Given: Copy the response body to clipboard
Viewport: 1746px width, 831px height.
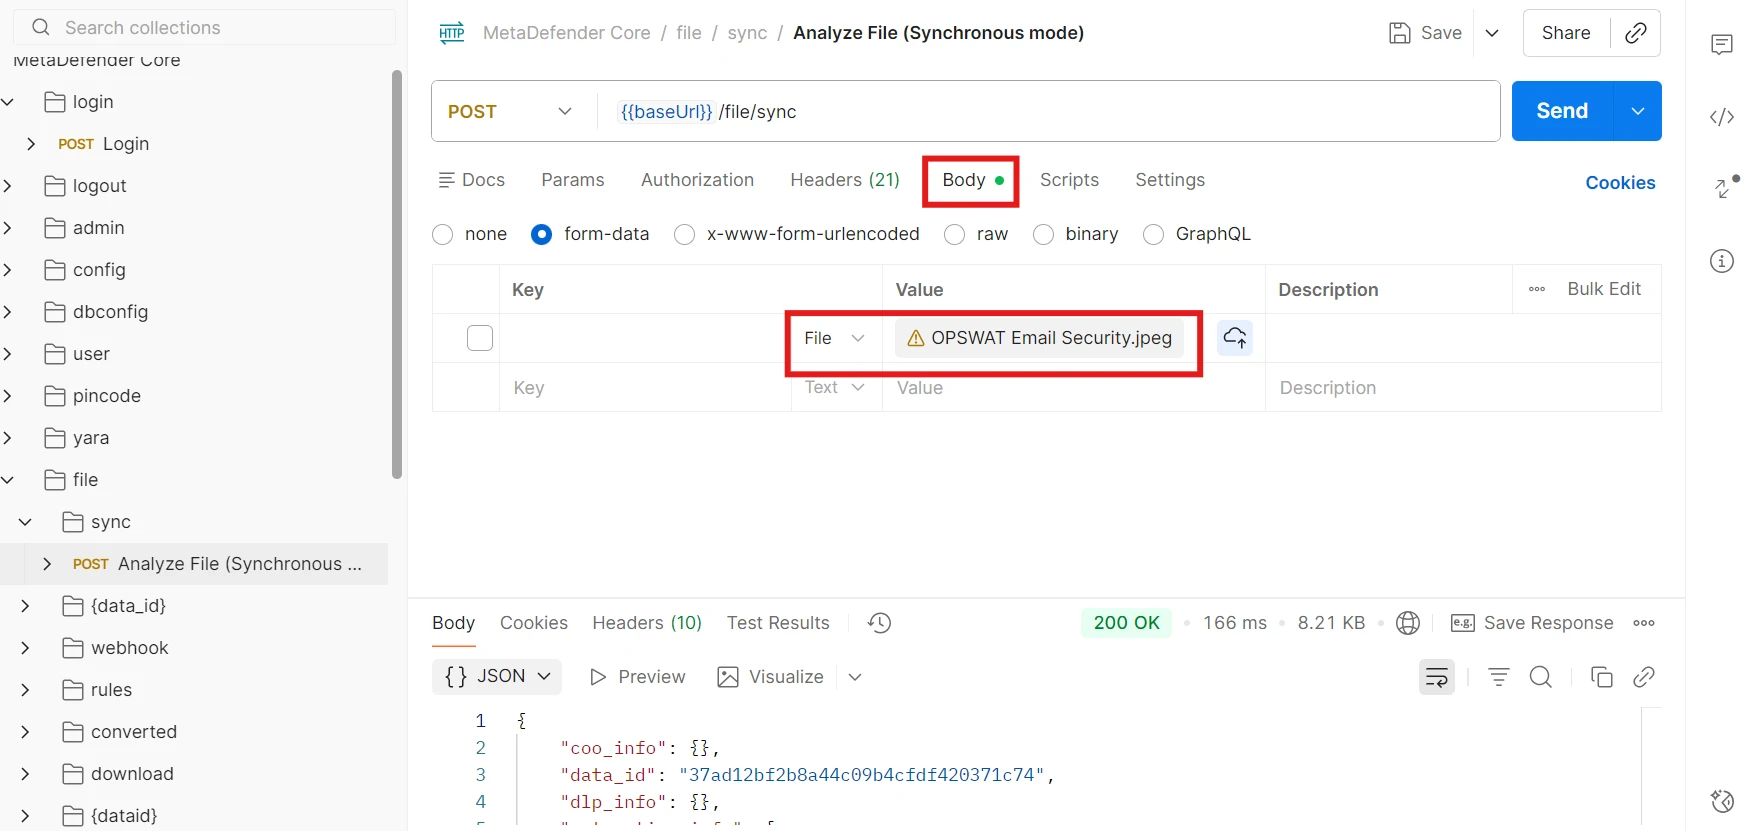Looking at the screenshot, I should click(1601, 677).
